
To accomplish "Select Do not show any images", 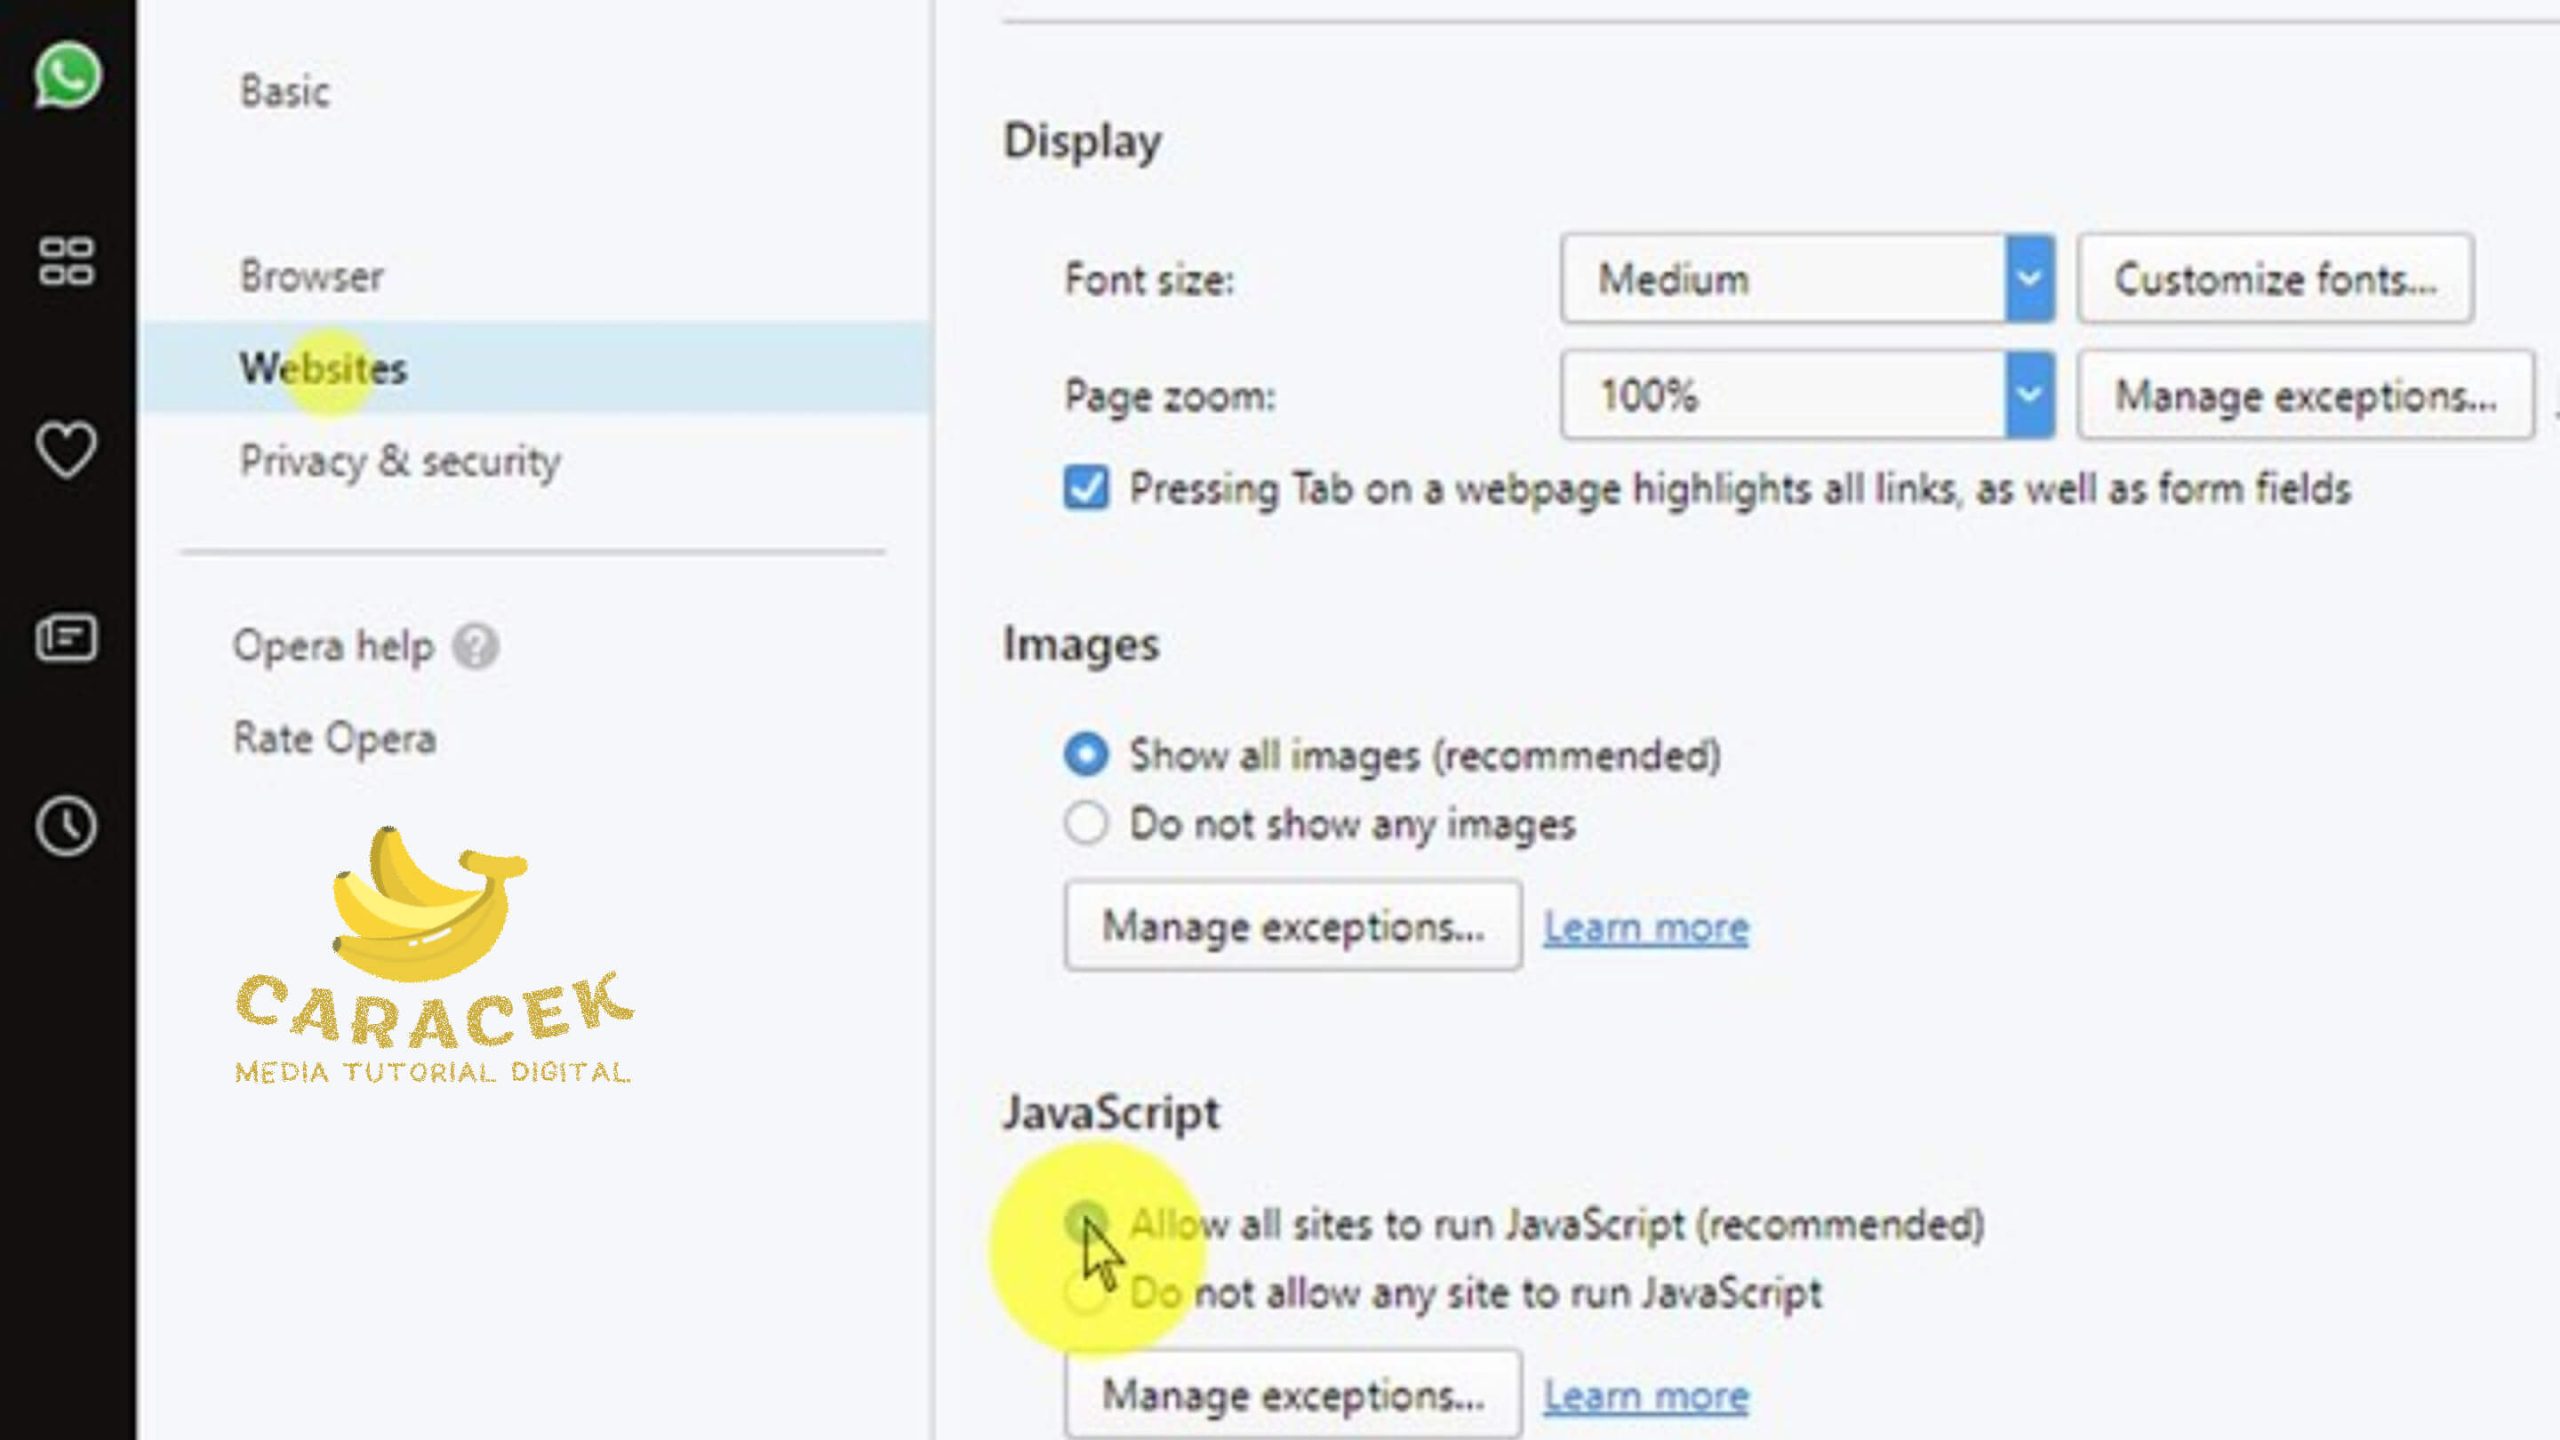I will click(1086, 824).
